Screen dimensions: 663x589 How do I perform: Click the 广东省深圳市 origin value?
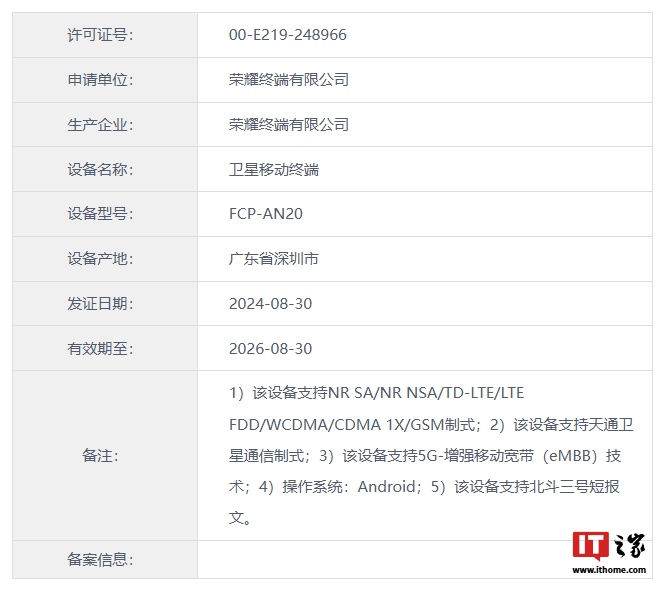[274, 259]
